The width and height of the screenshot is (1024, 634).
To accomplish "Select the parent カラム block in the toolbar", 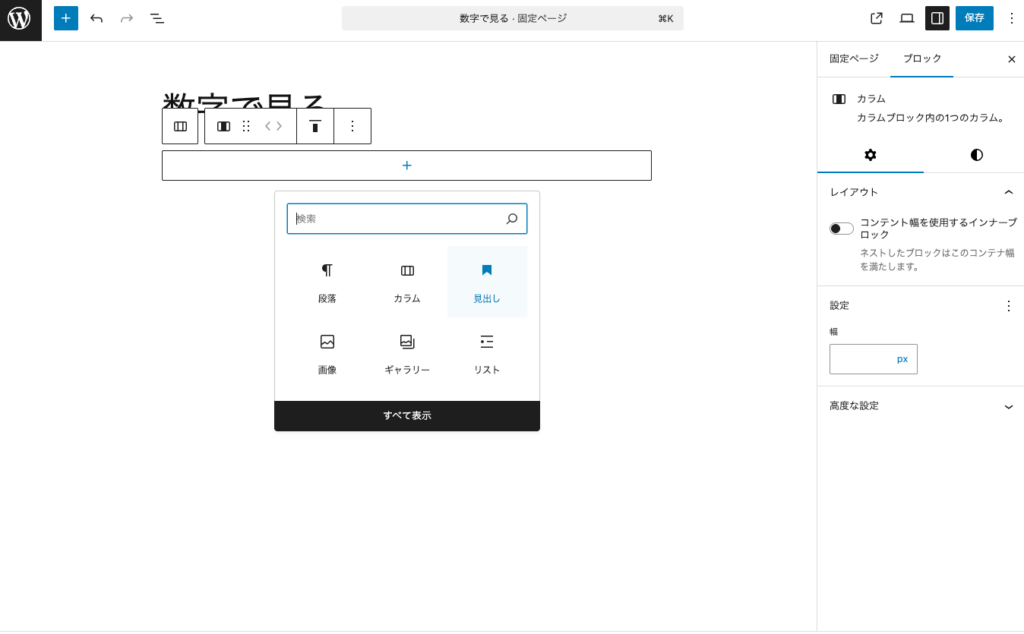I will [180, 126].
